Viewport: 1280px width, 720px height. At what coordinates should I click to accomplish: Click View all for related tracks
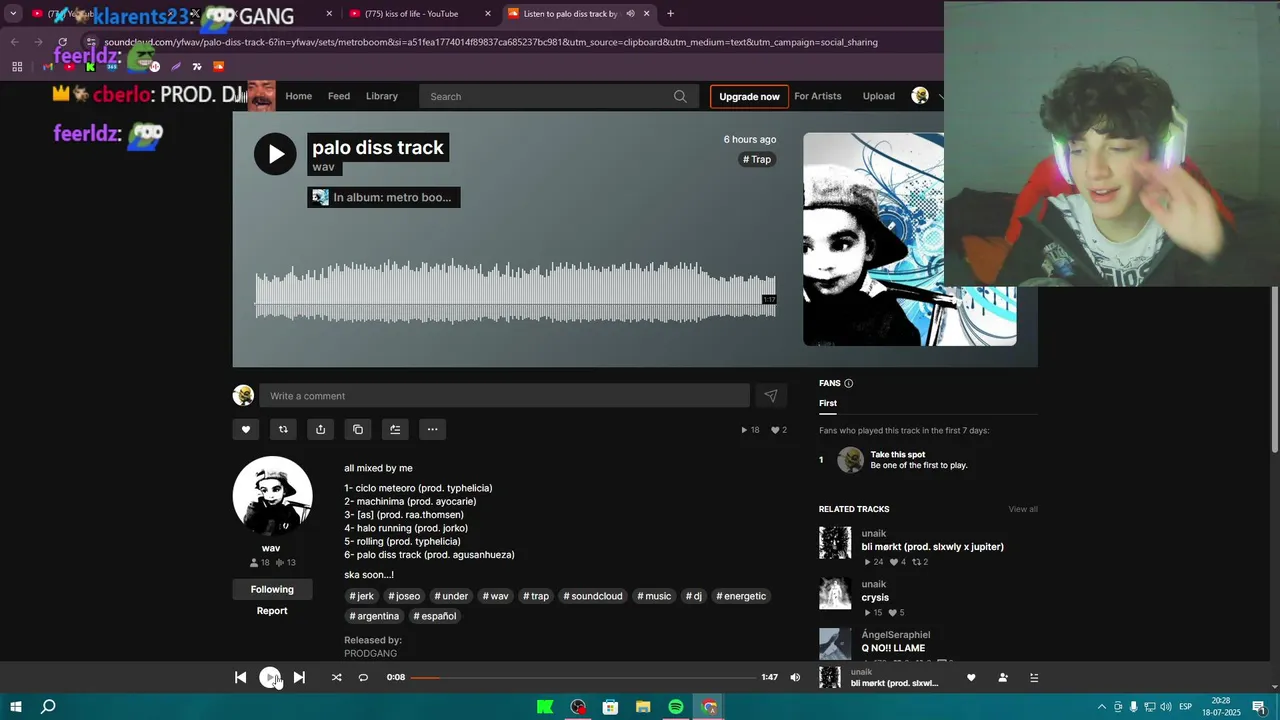pyautogui.click(x=1023, y=509)
